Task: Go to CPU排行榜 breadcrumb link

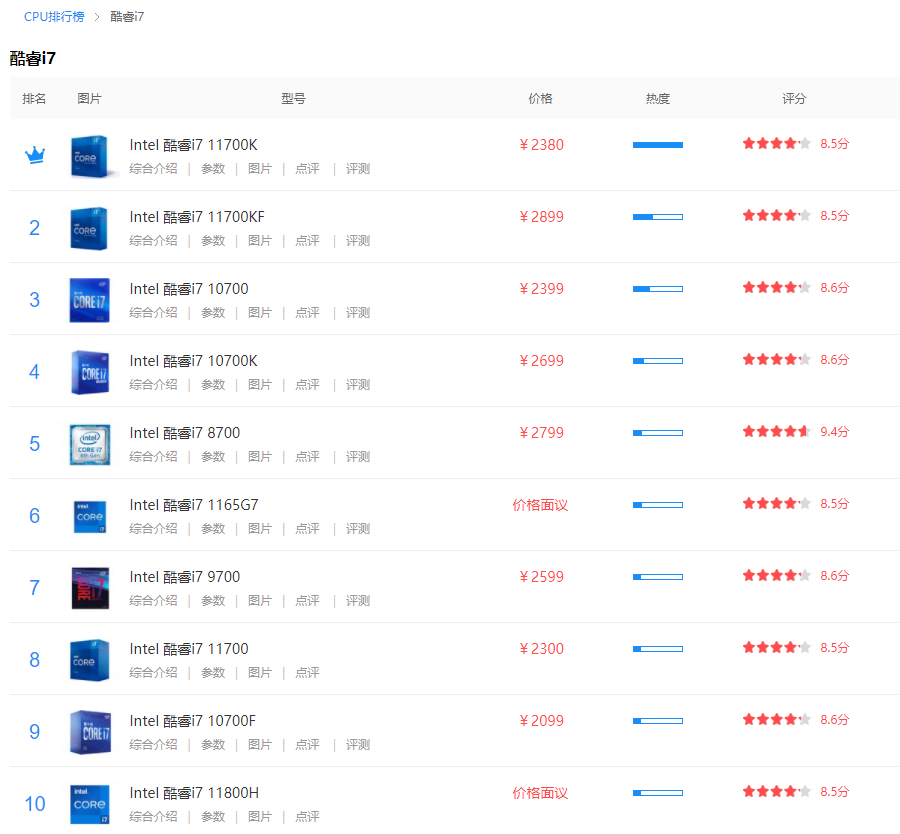Action: [54, 17]
